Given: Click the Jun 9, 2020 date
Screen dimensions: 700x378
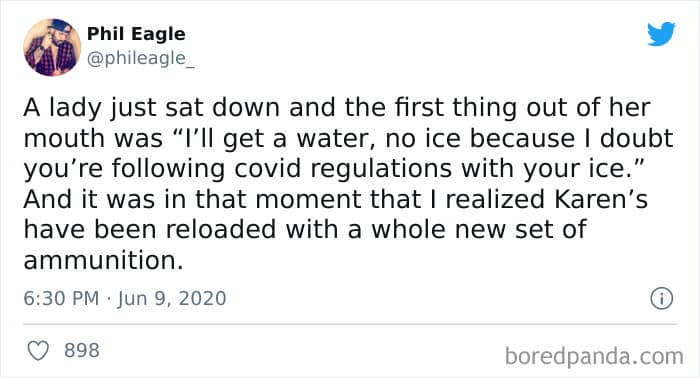Looking at the screenshot, I should click(172, 299).
